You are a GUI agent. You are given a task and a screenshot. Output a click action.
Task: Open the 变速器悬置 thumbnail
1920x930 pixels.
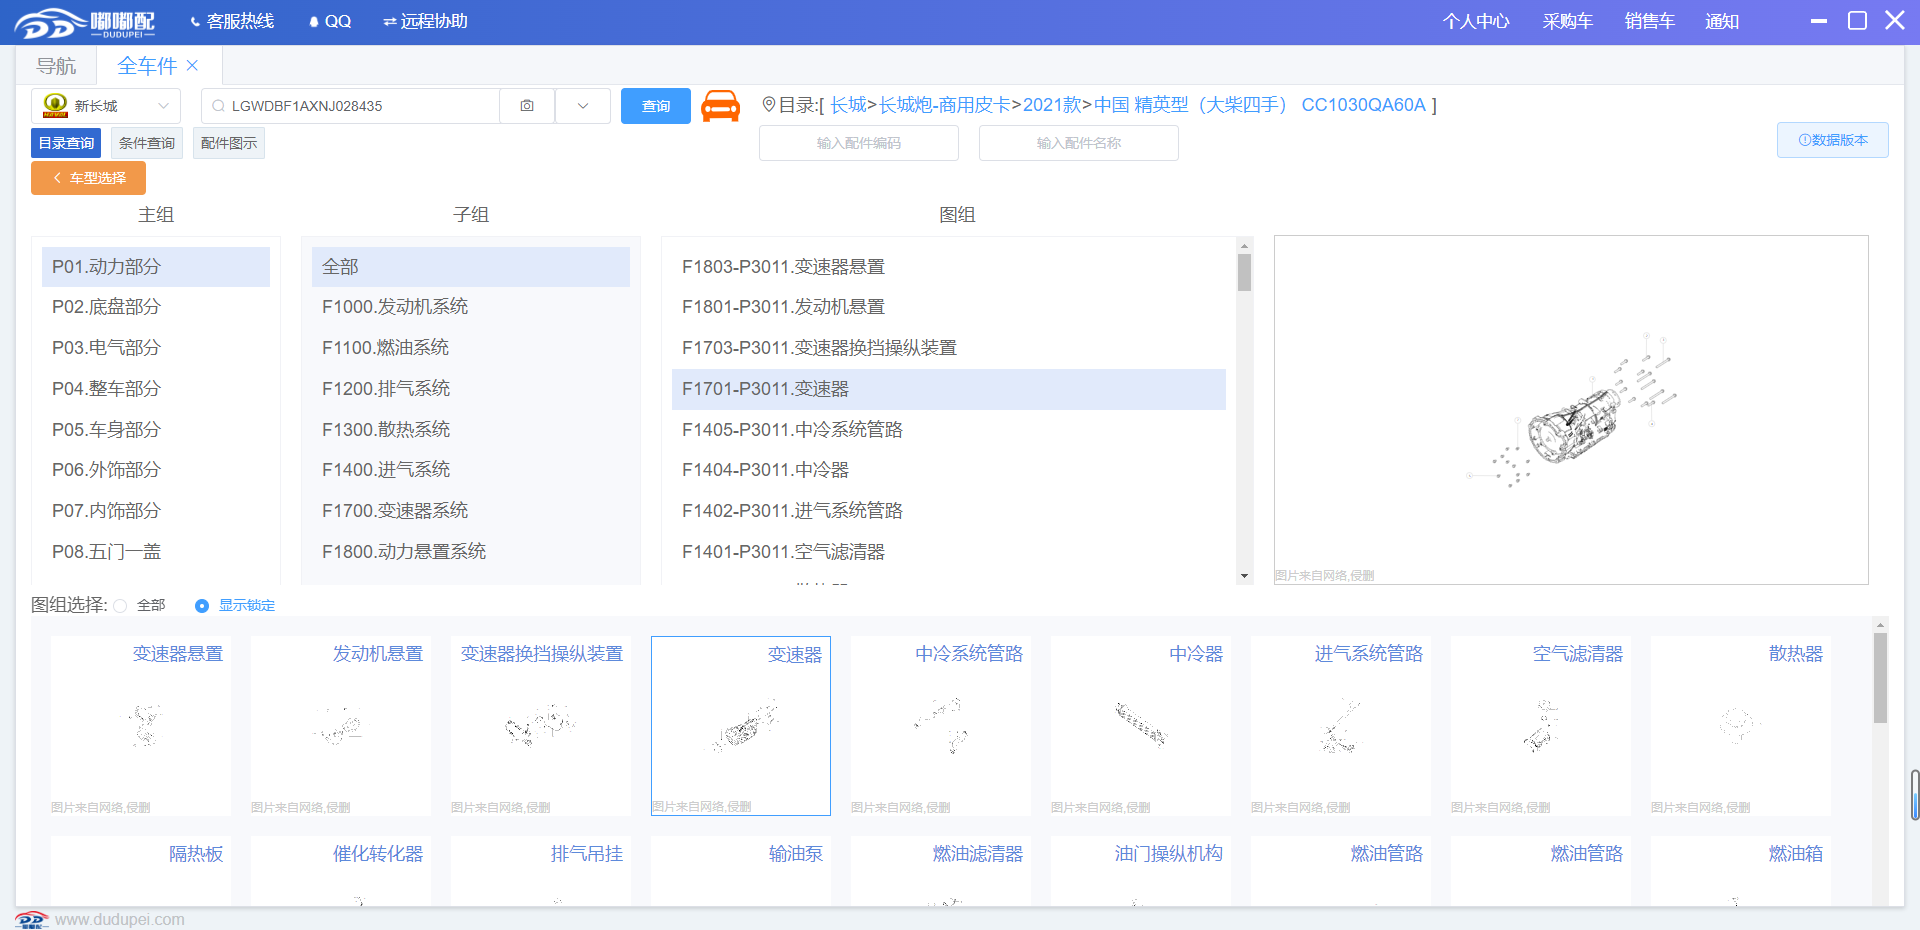coord(141,726)
